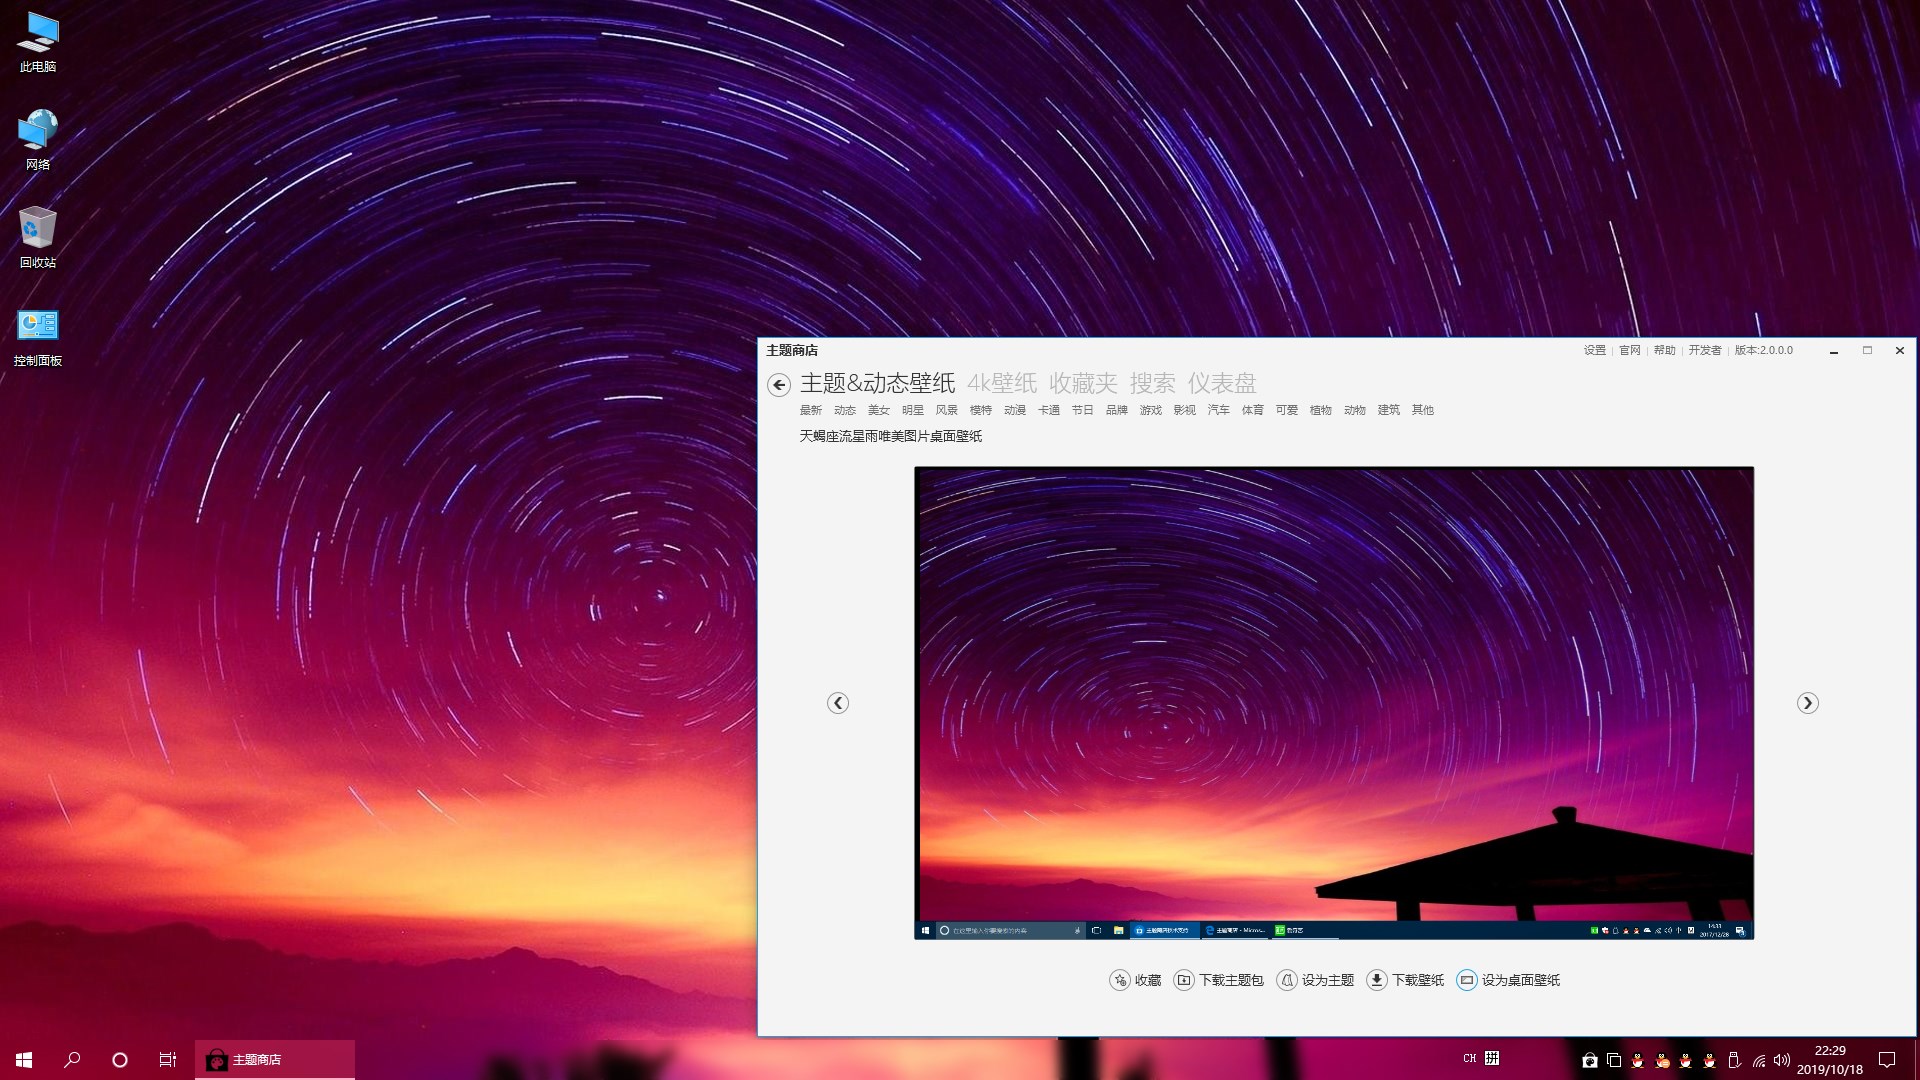Click the 下载主题包 download theme pack icon
1920x1080 pixels.
point(1184,980)
